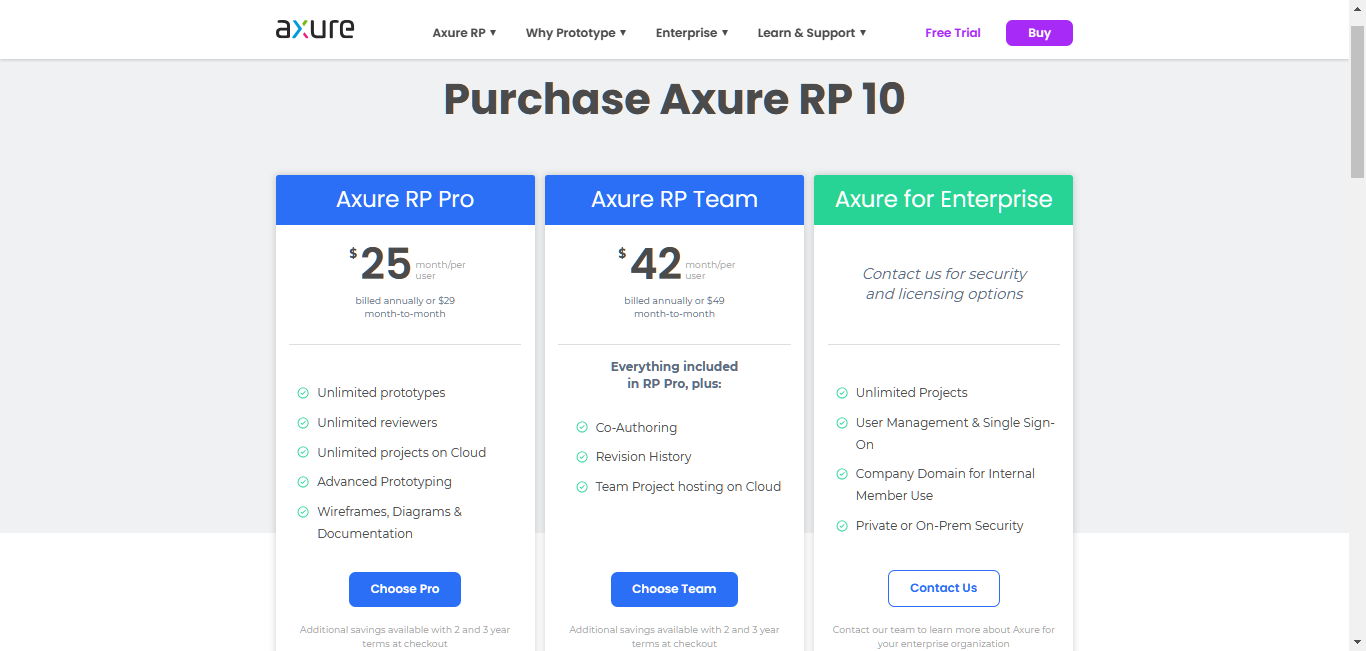Click check icon beside Advanced Prototyping

[303, 482]
